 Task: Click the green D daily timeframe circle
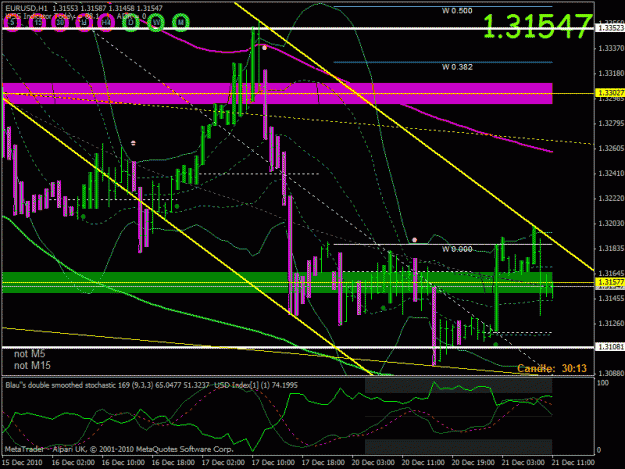(x=131, y=22)
